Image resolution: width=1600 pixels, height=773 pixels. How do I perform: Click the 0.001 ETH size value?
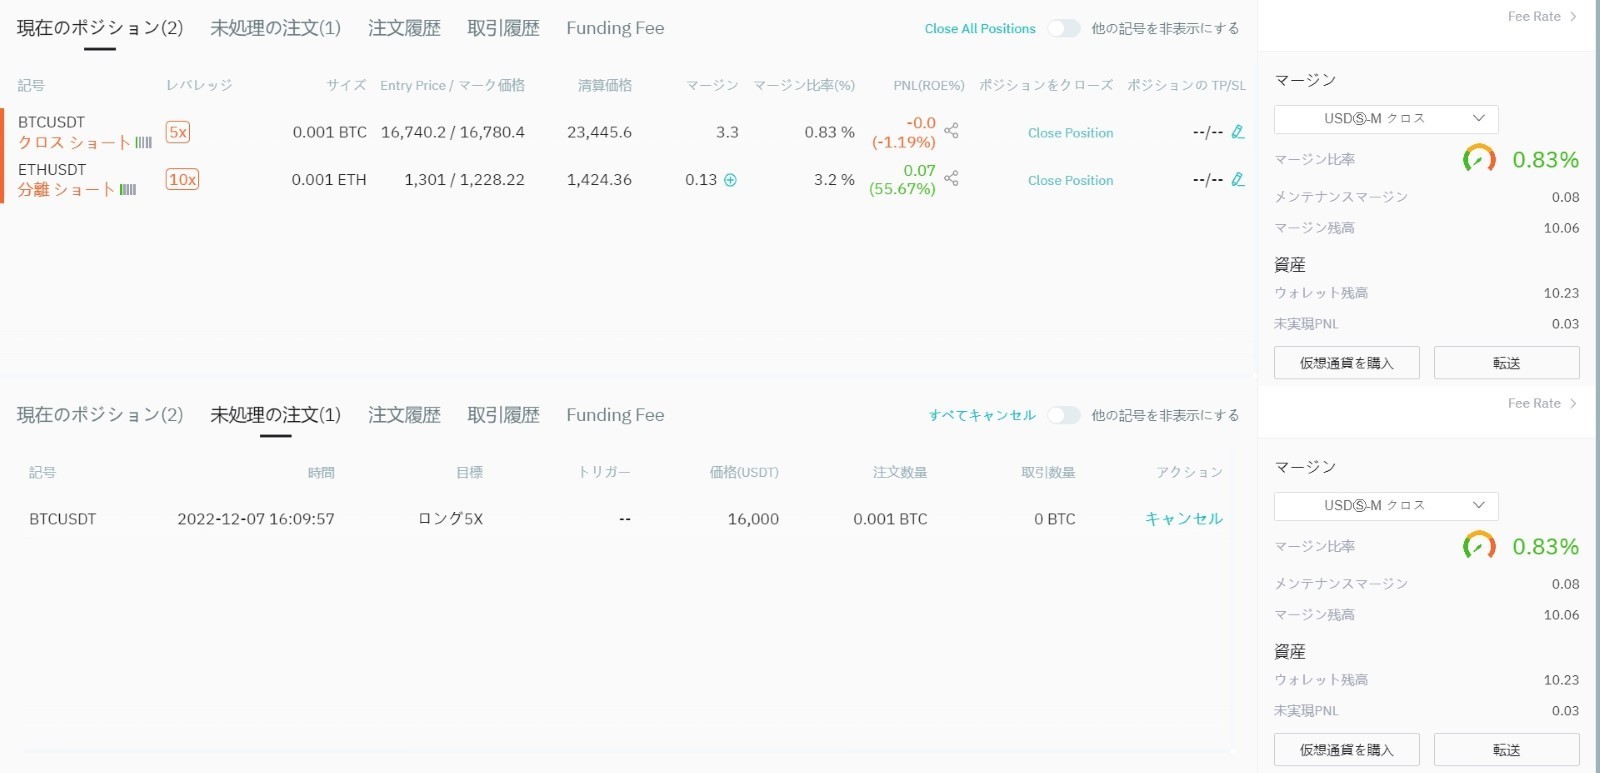329,180
